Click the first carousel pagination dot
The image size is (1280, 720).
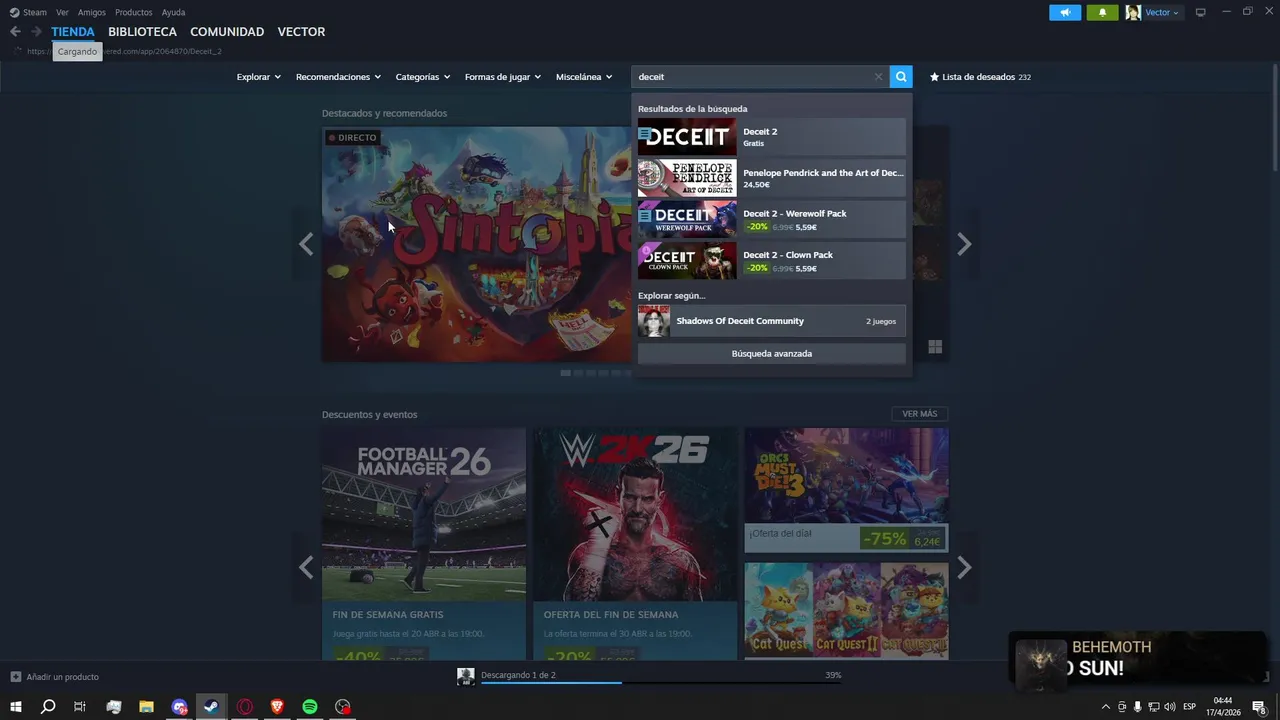[566, 373]
